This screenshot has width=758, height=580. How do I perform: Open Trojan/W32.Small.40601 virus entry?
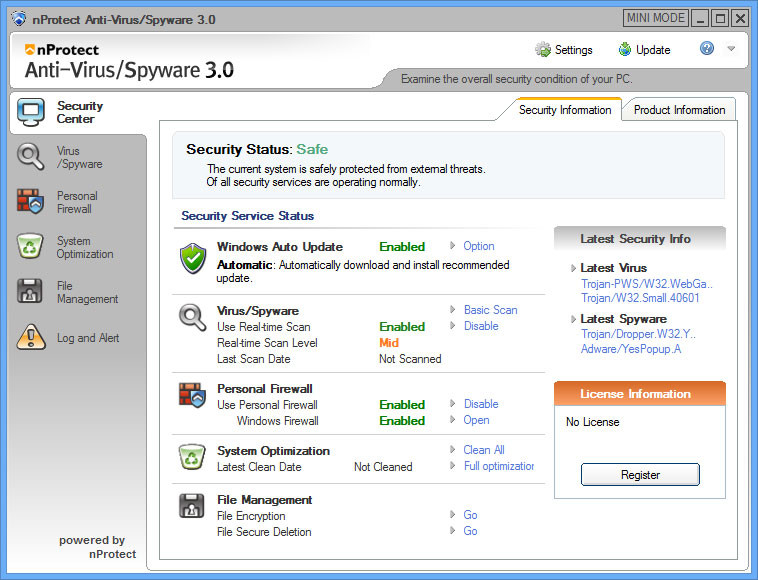(x=640, y=298)
